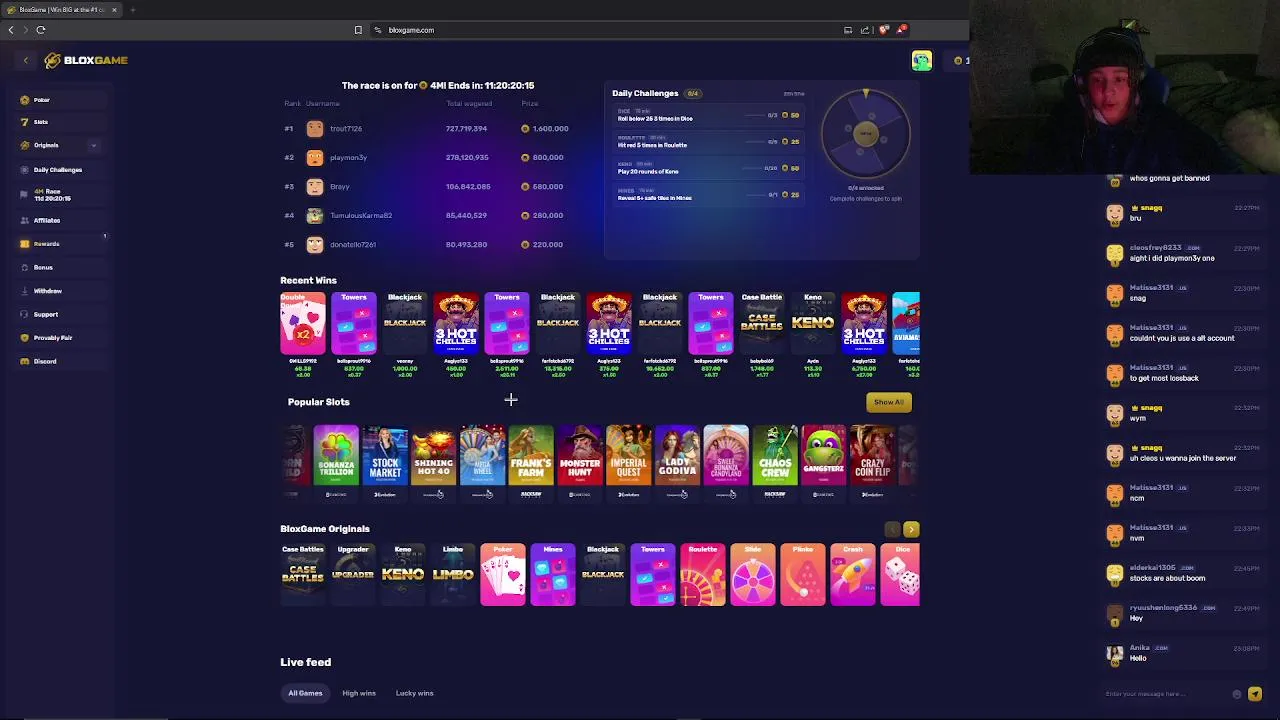Viewport: 1280px width, 720px height.
Task: Switch to Lucky wins live feed tab
Action: click(414, 693)
